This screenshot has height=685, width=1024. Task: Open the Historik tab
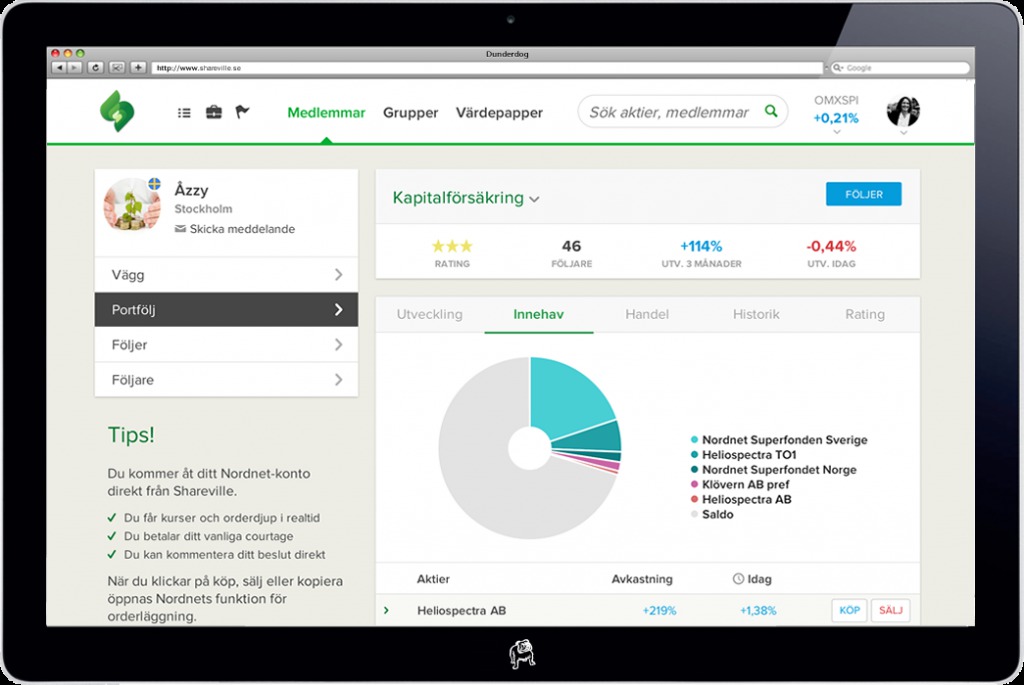tap(756, 314)
